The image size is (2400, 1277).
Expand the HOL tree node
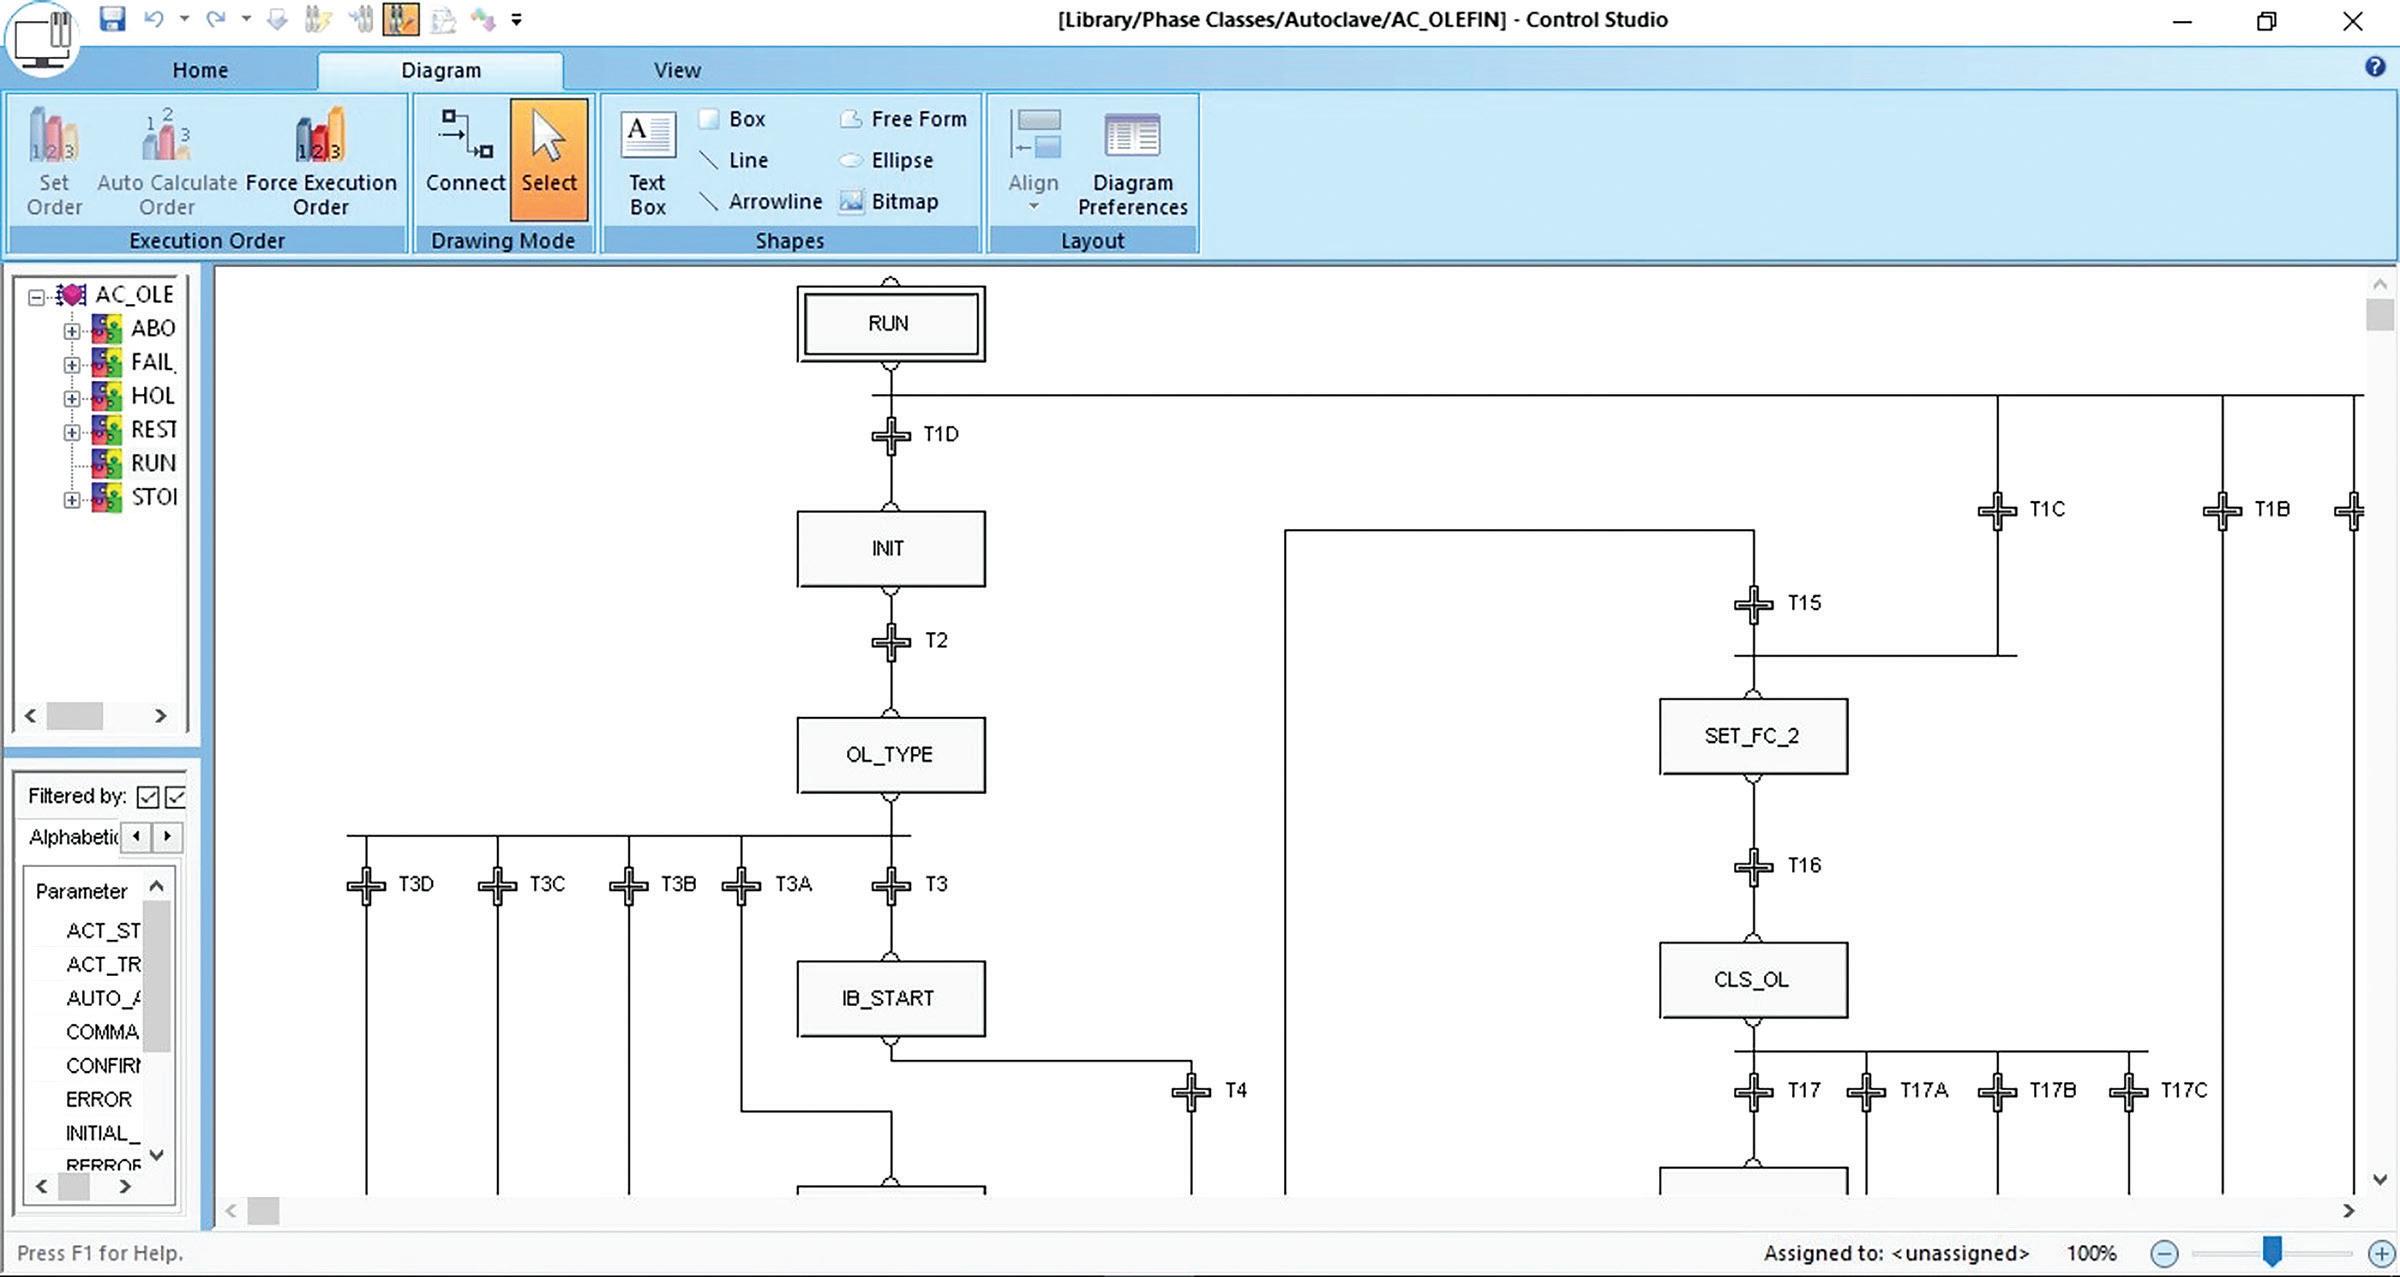(72, 398)
